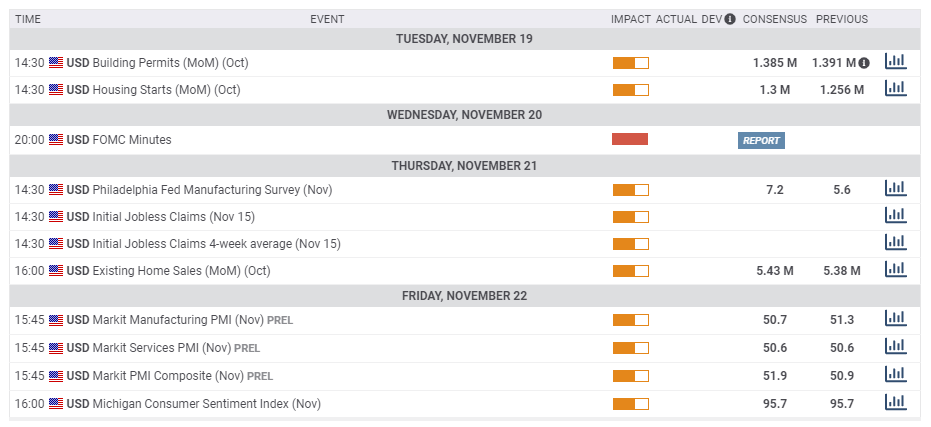Open chart icon for Building Permits row

[x=895, y=61]
